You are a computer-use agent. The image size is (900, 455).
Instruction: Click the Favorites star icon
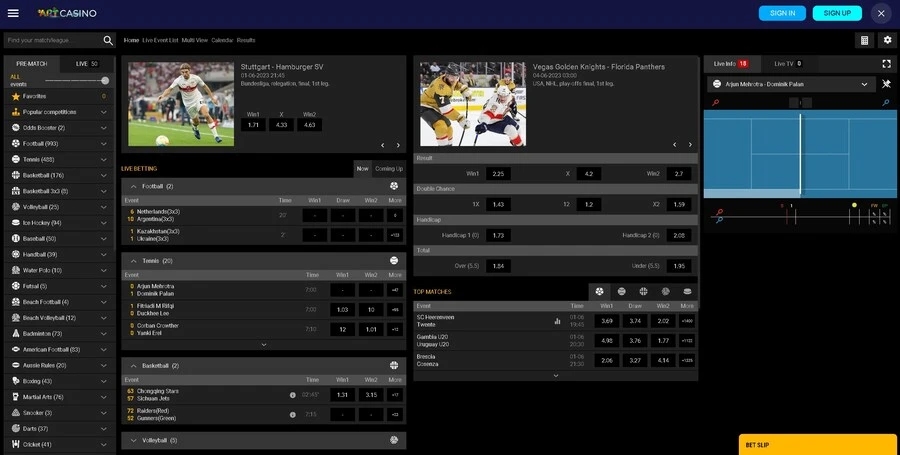[15, 96]
